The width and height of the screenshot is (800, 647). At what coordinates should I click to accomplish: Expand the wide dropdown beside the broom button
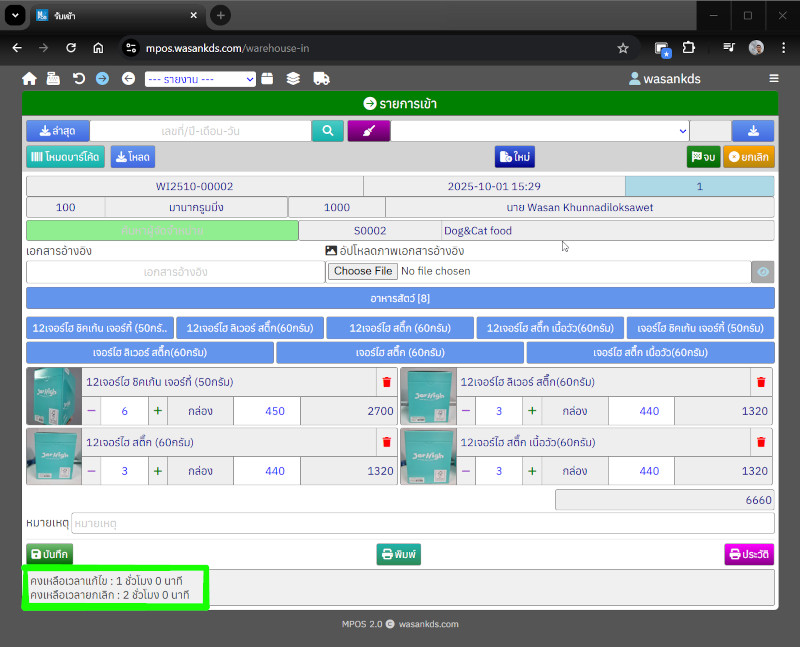point(540,131)
